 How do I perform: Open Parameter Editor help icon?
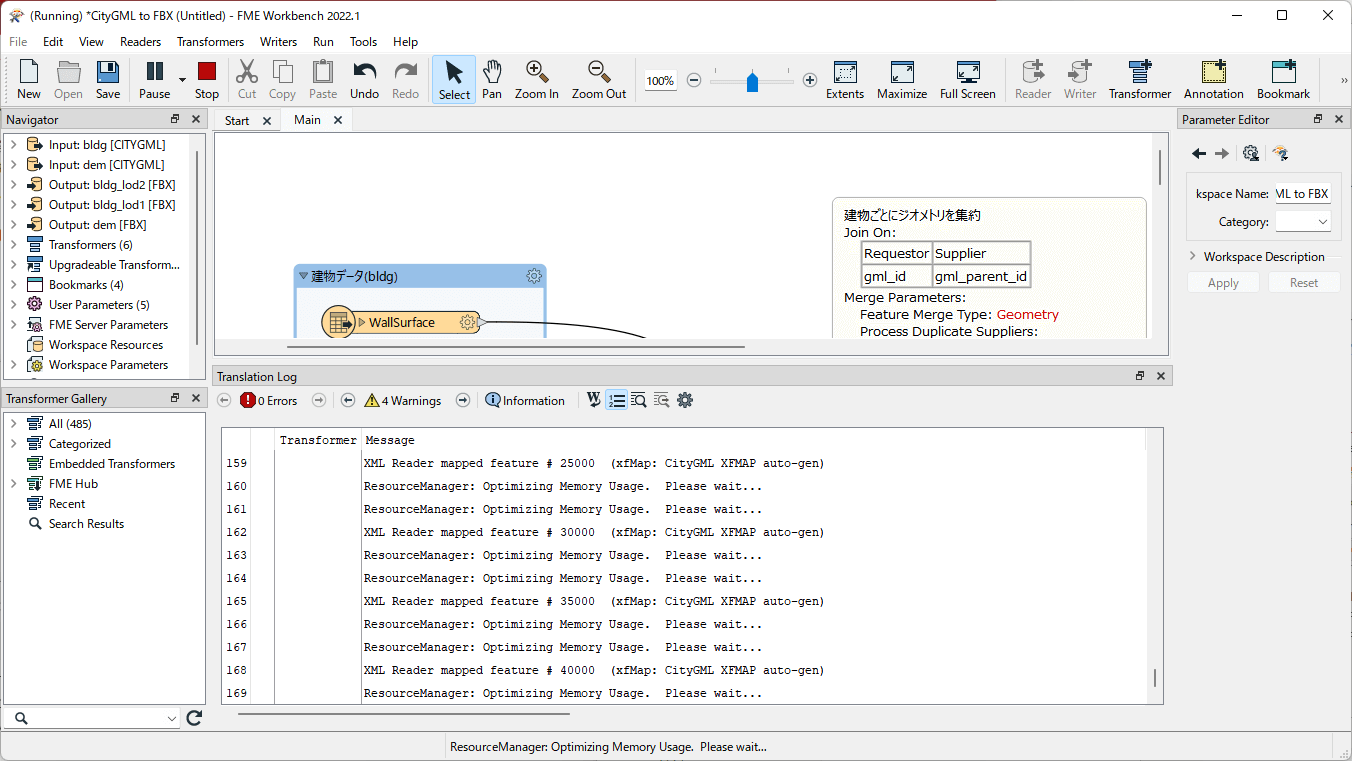[x=1280, y=153]
